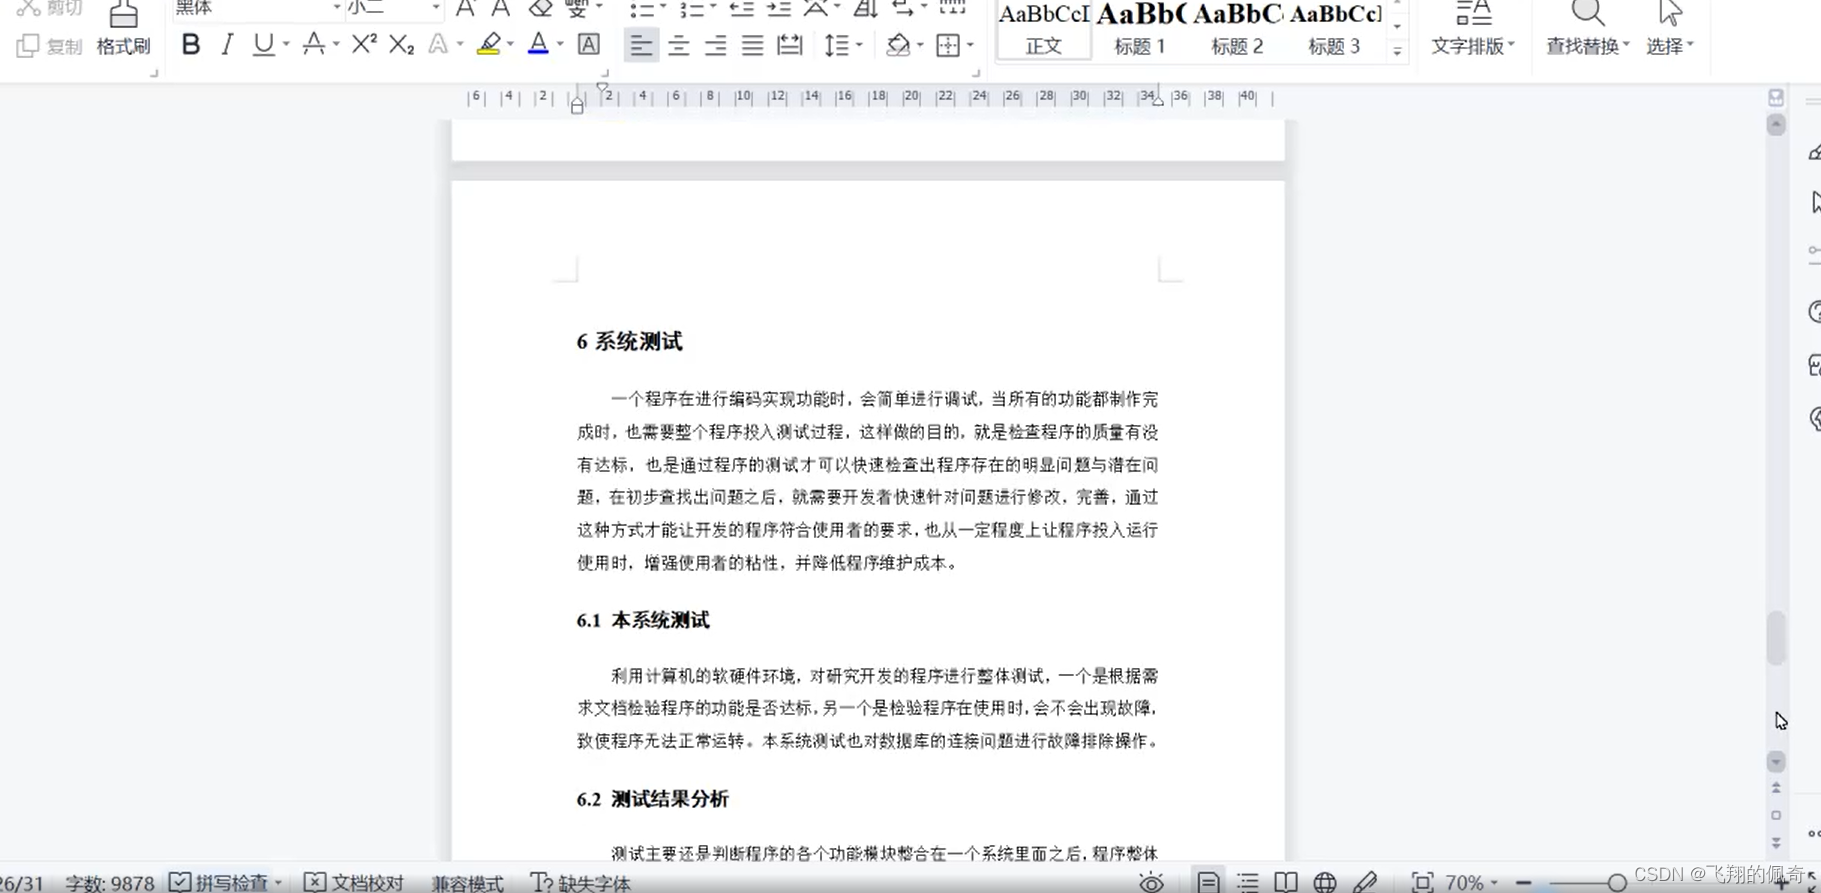
Task: Click fit page zoom icon
Action: tap(1422, 882)
